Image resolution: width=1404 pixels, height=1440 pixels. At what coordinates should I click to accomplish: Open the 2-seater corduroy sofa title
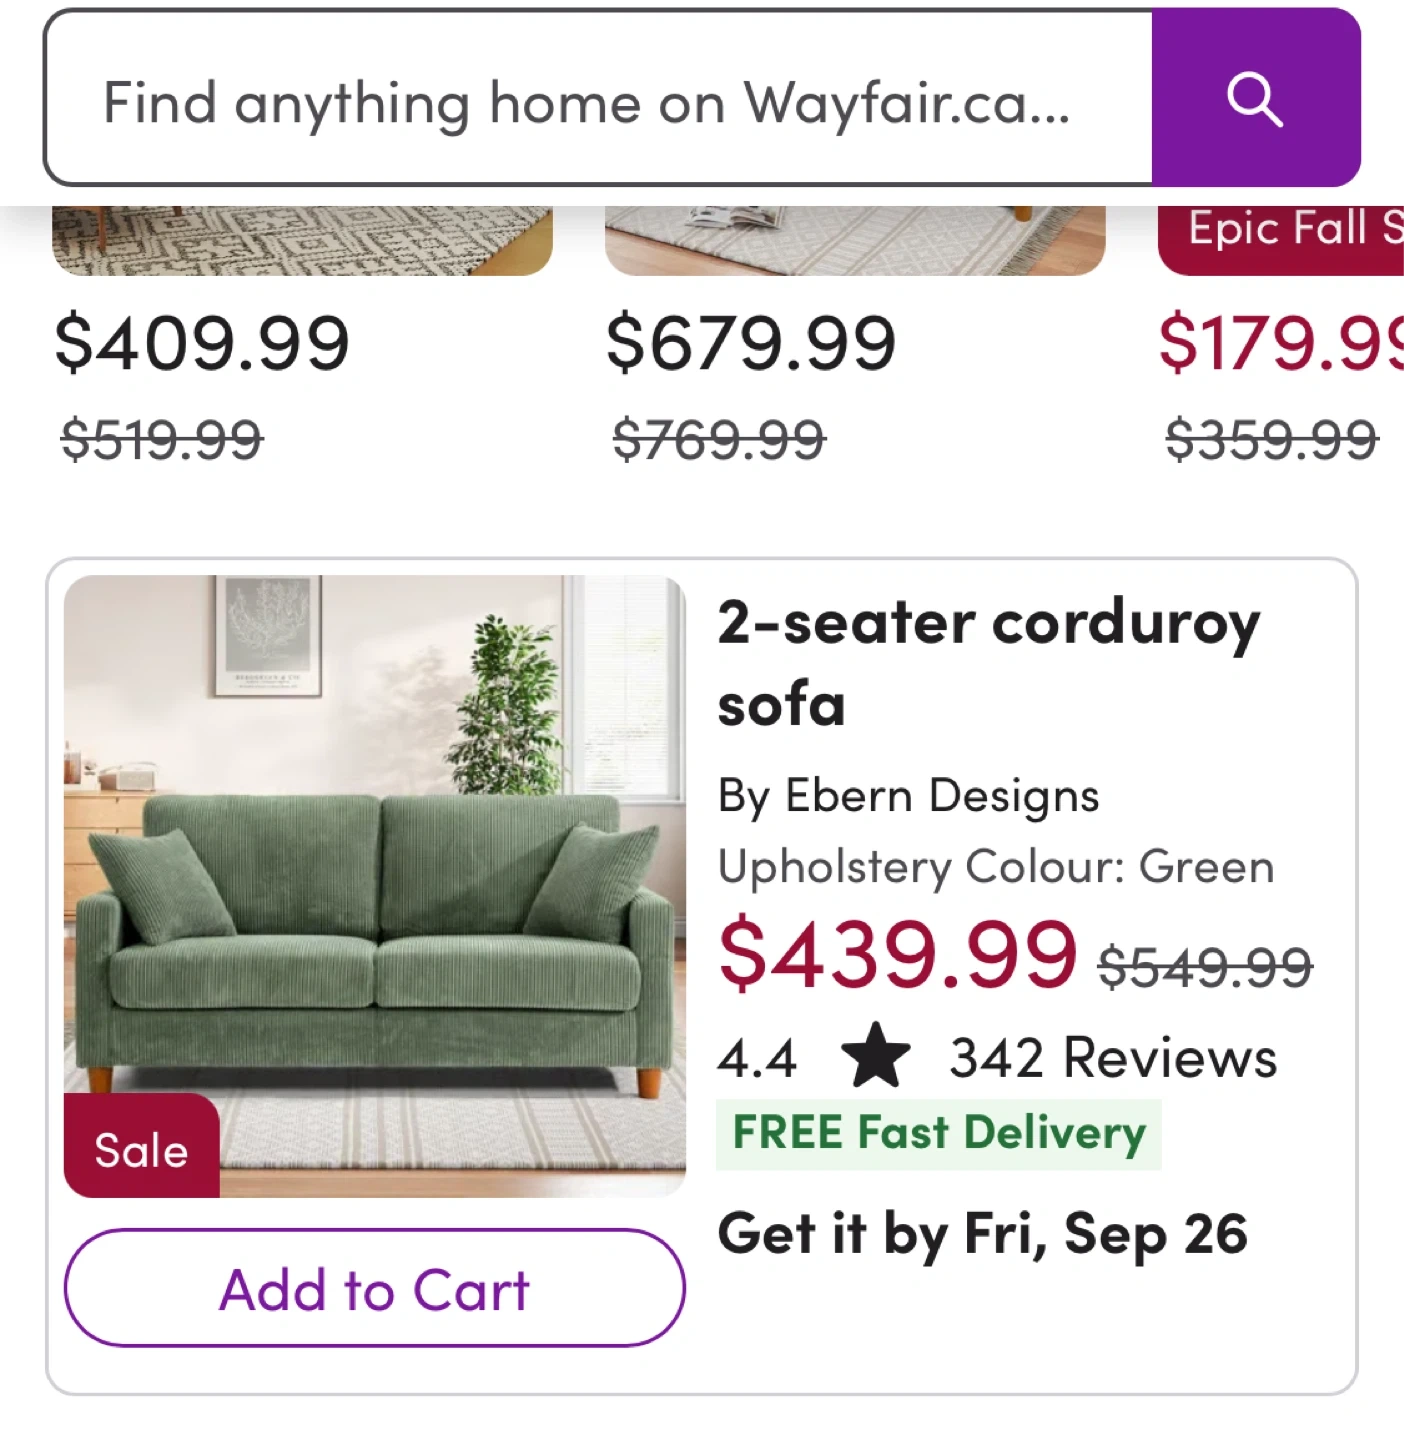[988, 662]
